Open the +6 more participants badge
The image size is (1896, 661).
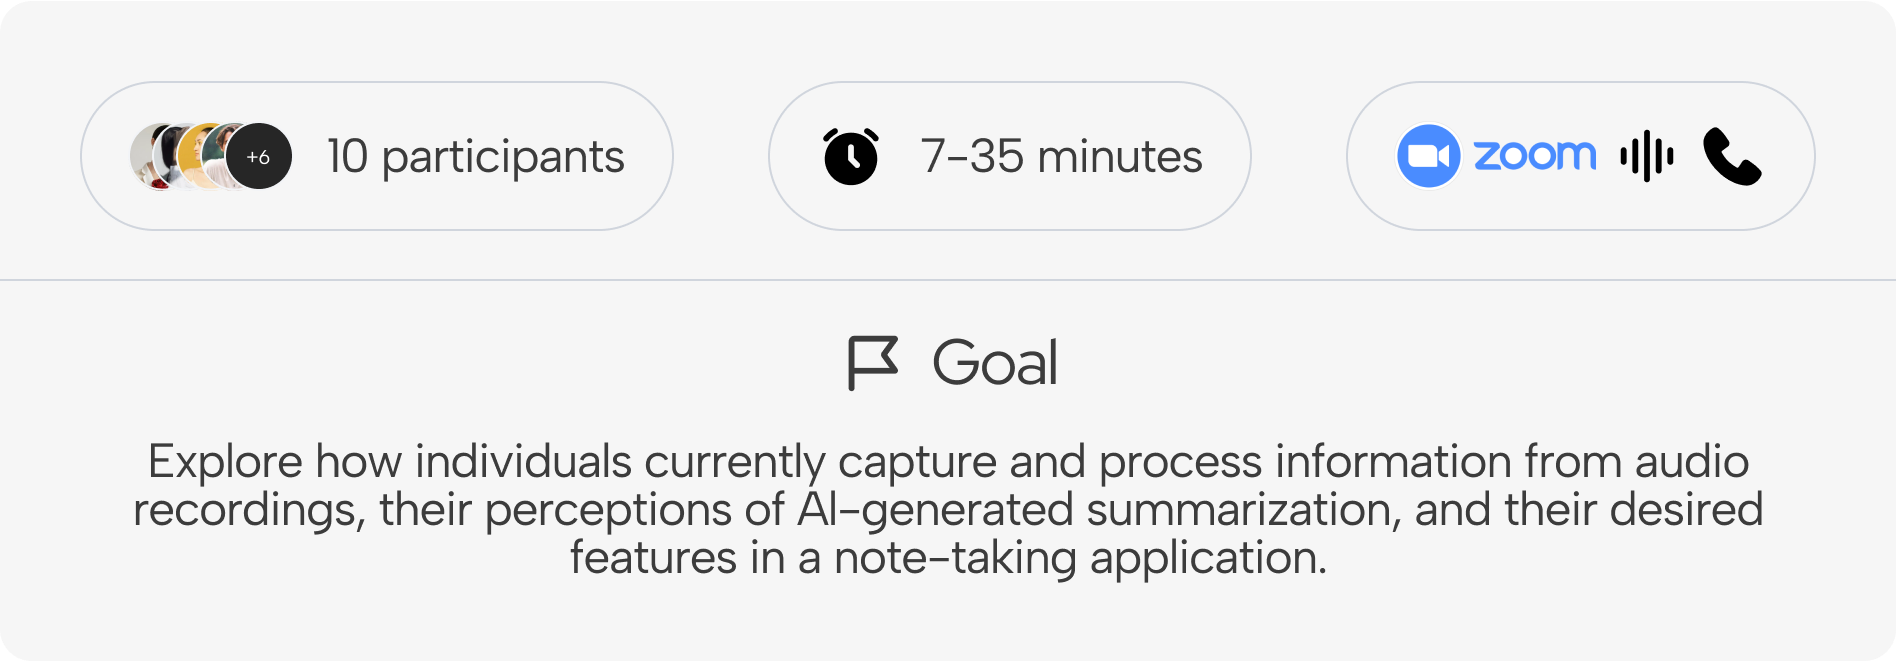point(259,157)
